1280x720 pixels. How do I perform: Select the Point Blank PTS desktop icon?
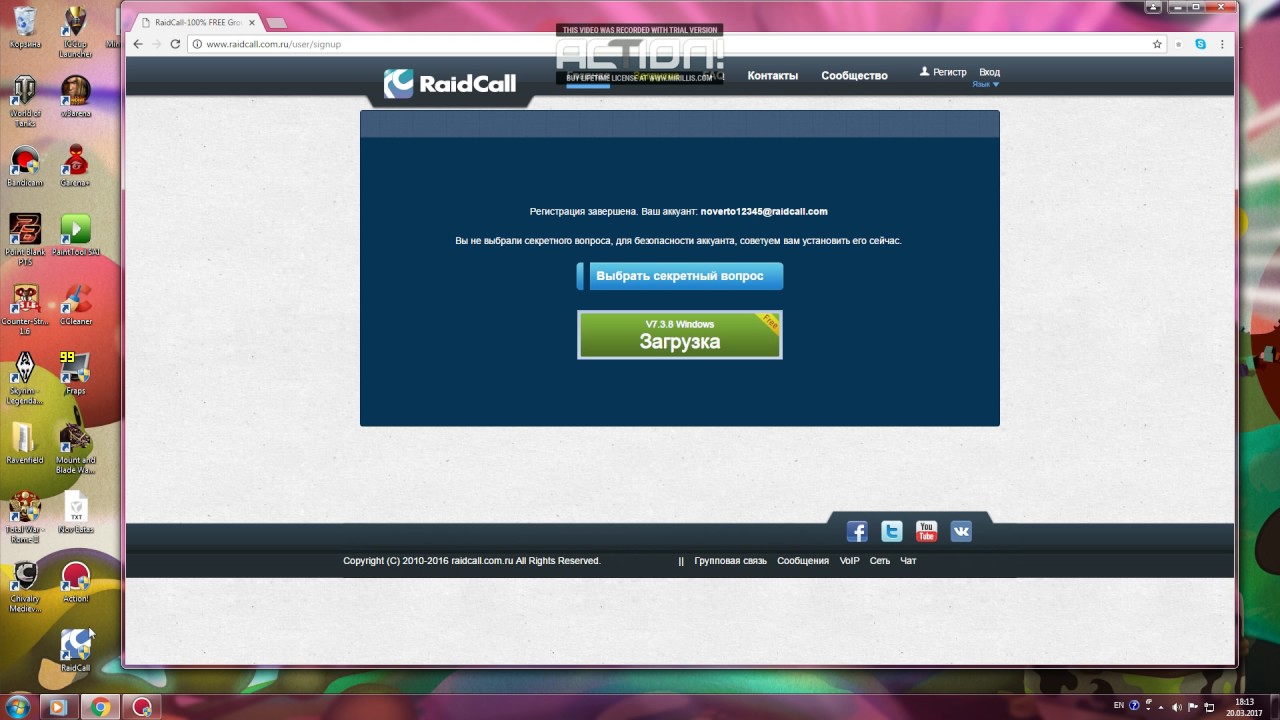pyautogui.click(x=25, y=239)
